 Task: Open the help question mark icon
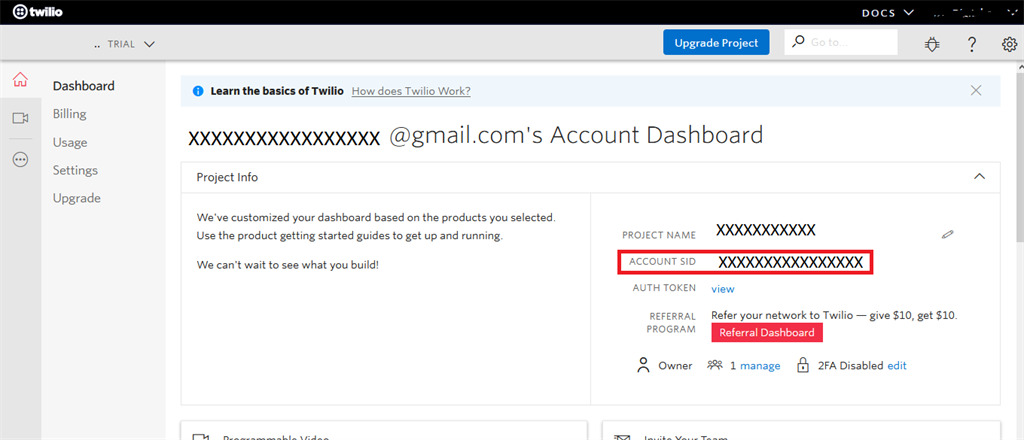coord(972,44)
